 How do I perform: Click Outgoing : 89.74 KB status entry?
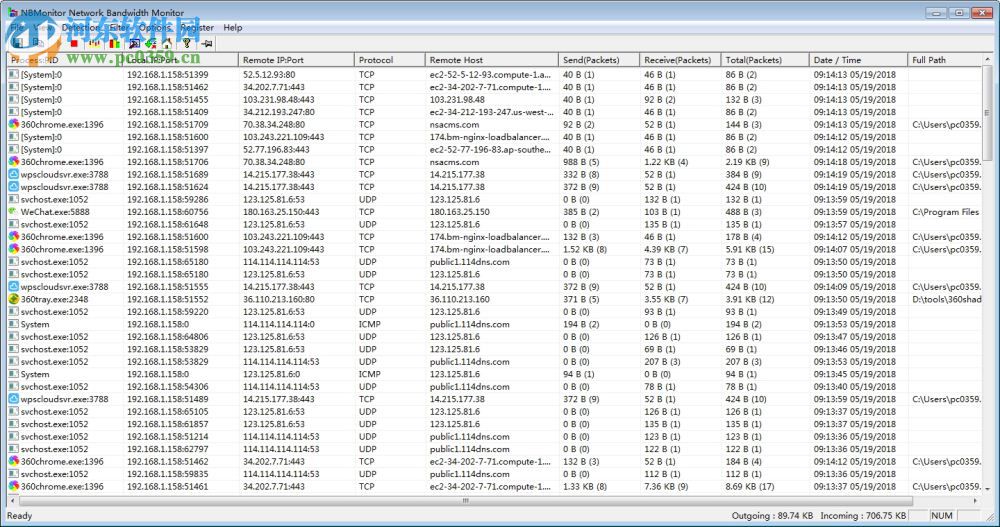coord(772,516)
